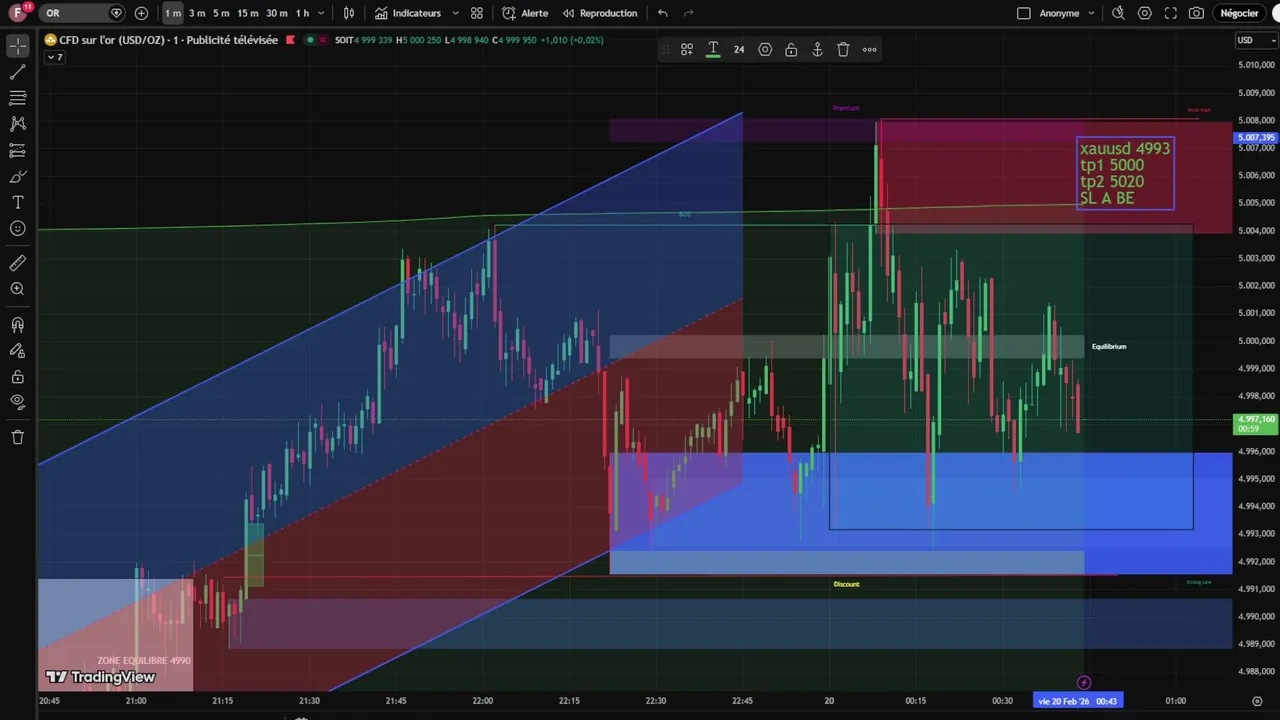Take a chart snapshot with camera icon
Screen dimensions: 1280x720
(1197, 13)
